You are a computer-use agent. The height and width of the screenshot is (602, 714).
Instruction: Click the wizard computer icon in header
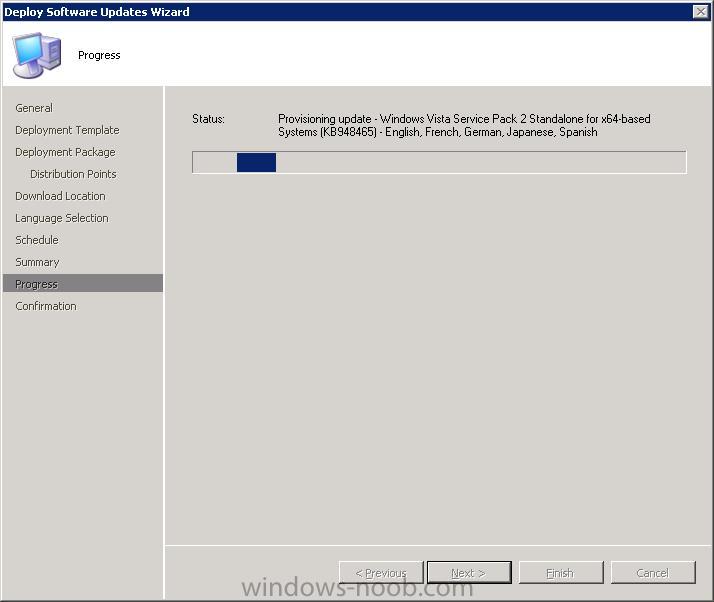click(37, 55)
